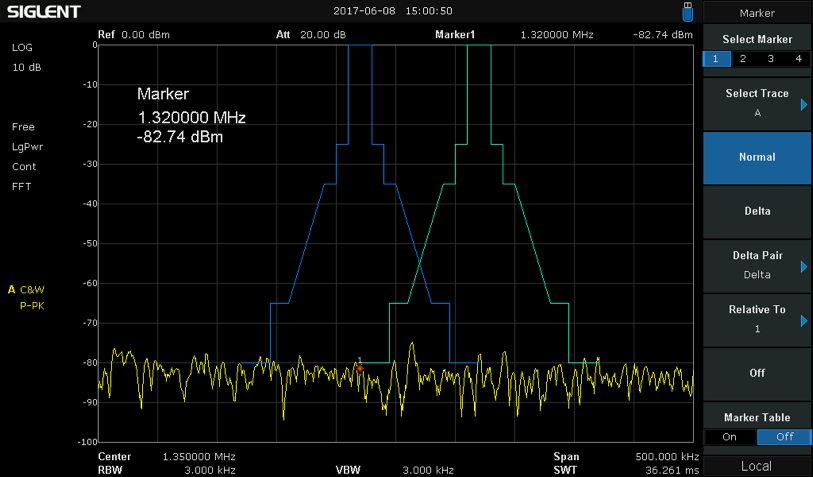Click the USB drive status icon
This screenshot has width=813, height=477.
686,11
